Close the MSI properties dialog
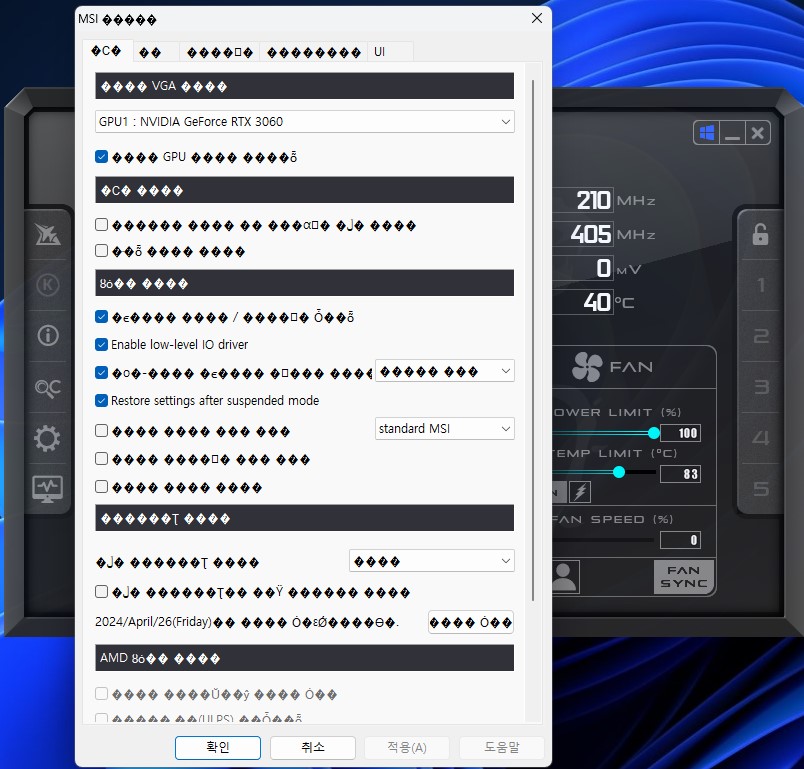 point(537,18)
